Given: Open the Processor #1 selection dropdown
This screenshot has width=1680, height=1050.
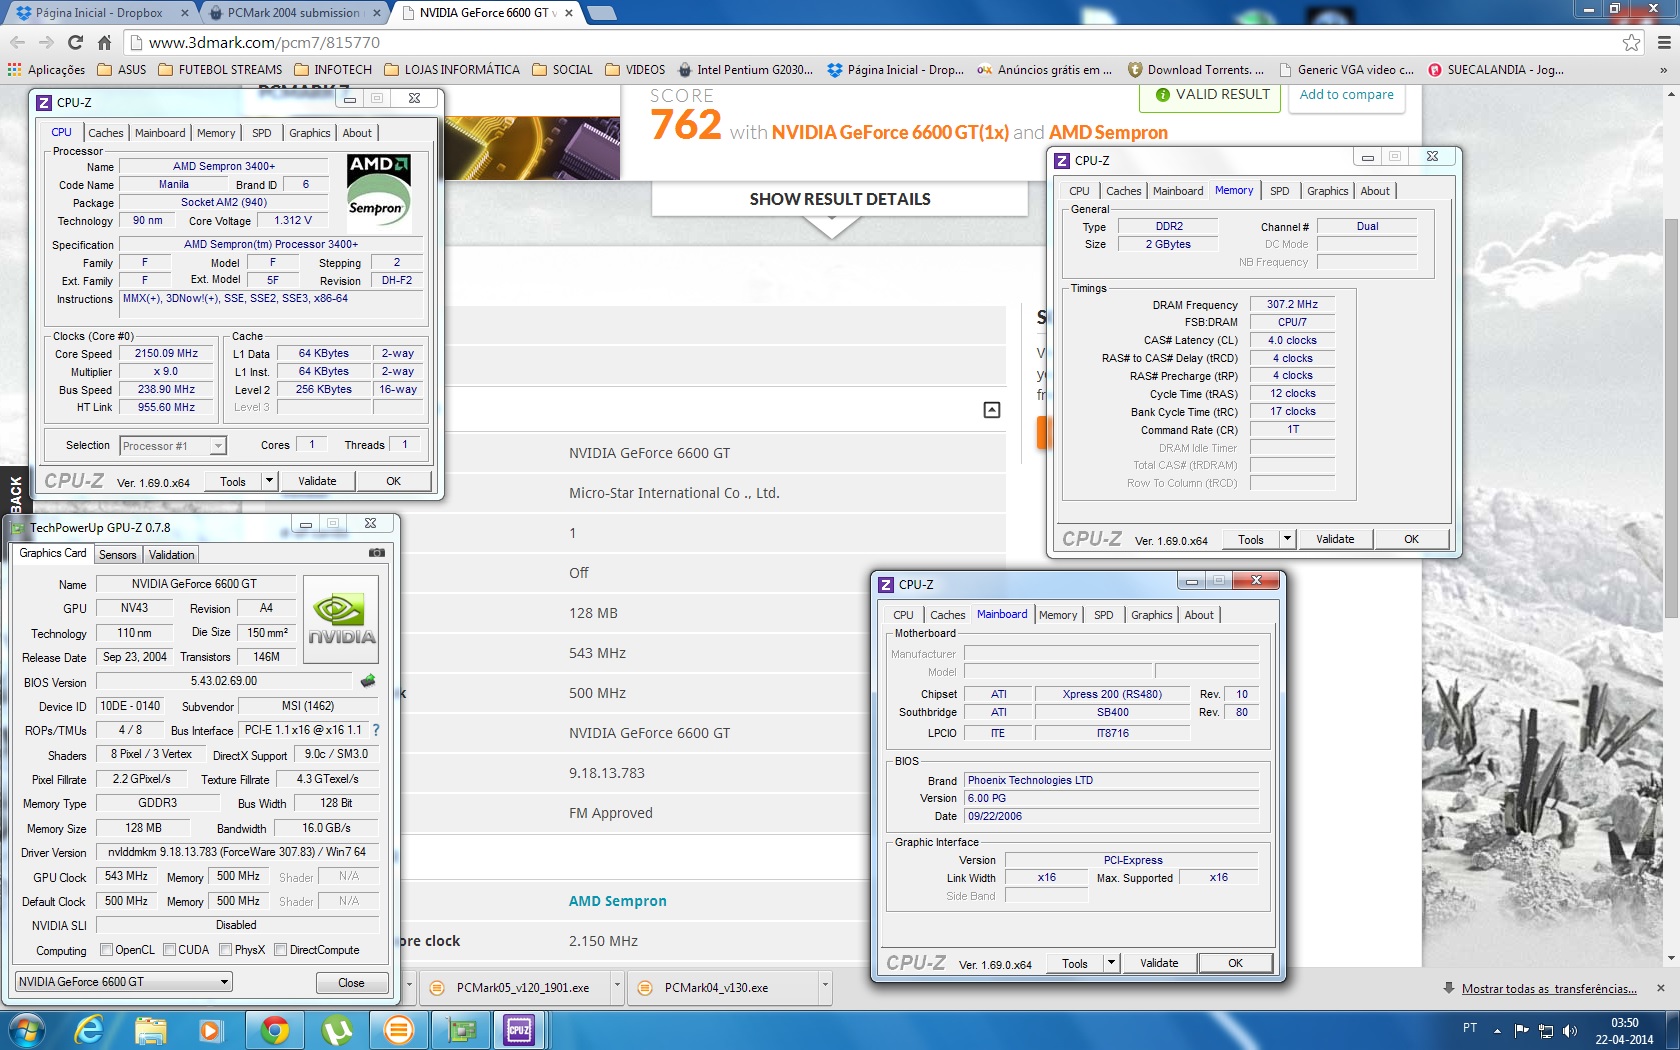Looking at the screenshot, I should [173, 446].
